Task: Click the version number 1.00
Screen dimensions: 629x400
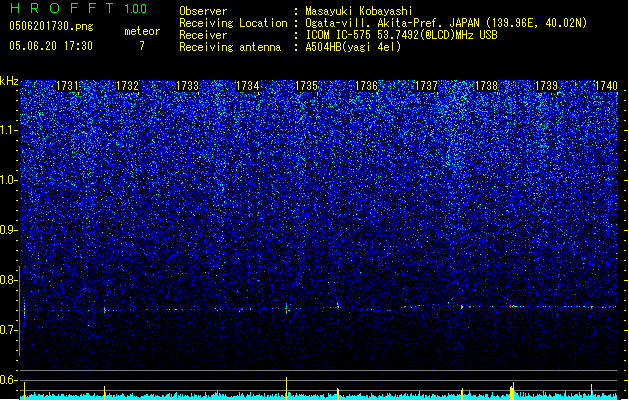Action: pos(136,9)
